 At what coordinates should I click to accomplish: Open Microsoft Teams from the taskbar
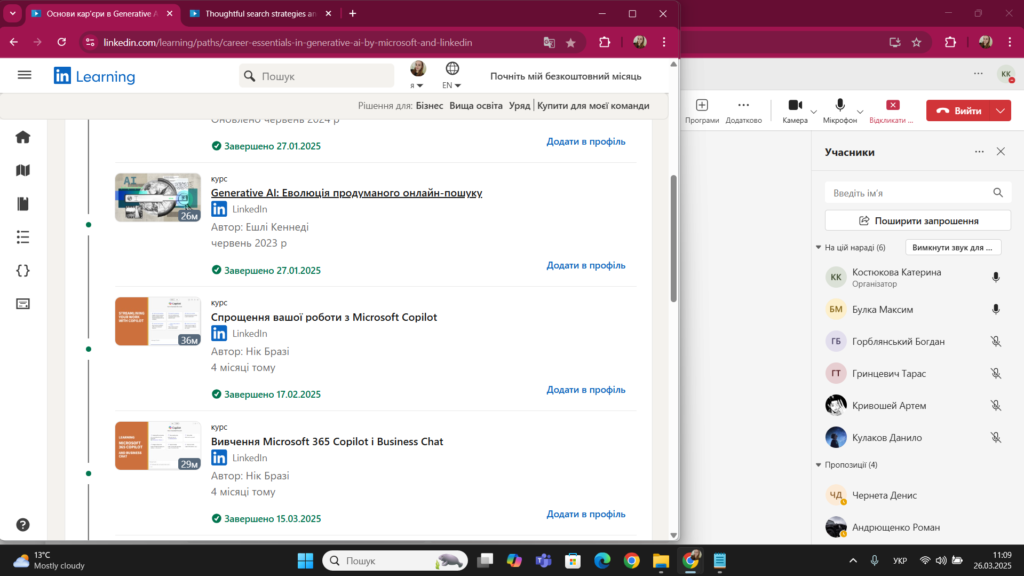coord(543,560)
